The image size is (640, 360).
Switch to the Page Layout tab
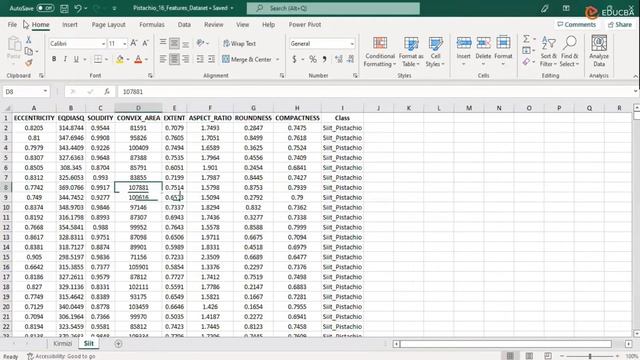pyautogui.click(x=109, y=24)
